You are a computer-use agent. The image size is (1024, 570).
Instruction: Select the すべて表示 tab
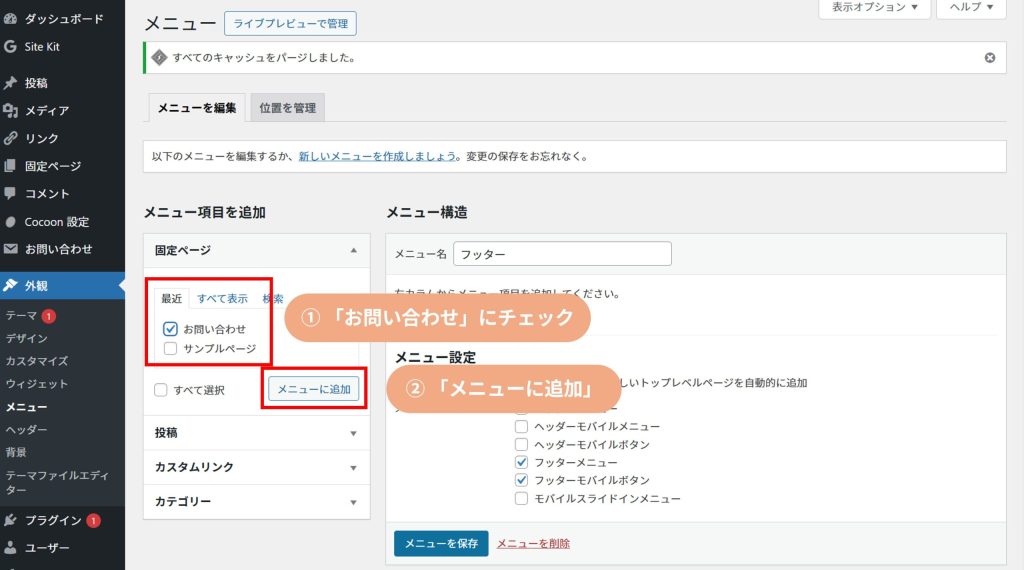coord(222,298)
